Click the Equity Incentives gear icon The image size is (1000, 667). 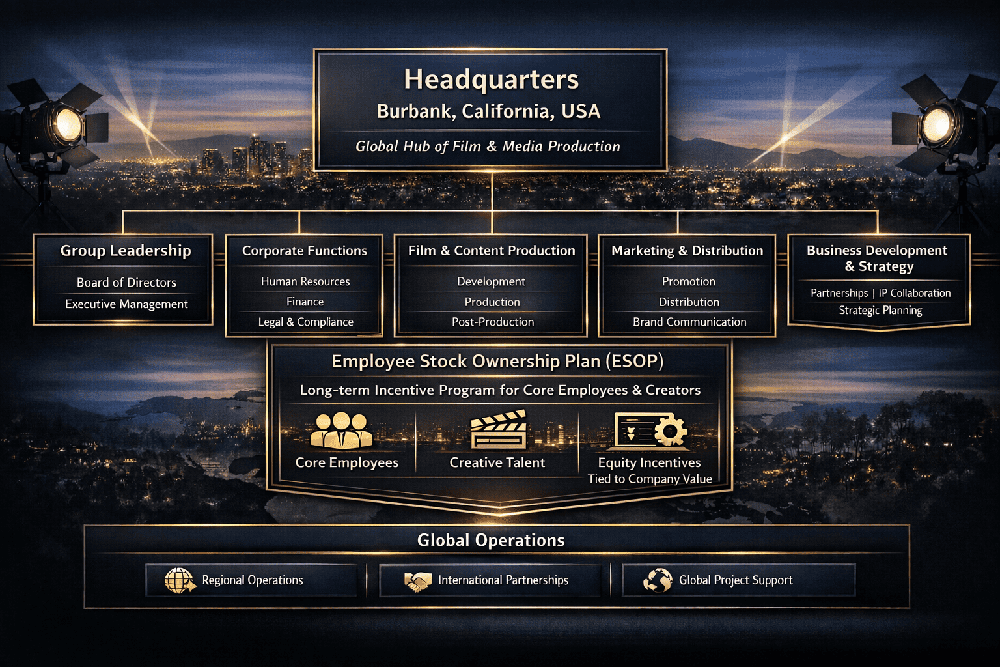[x=649, y=430]
